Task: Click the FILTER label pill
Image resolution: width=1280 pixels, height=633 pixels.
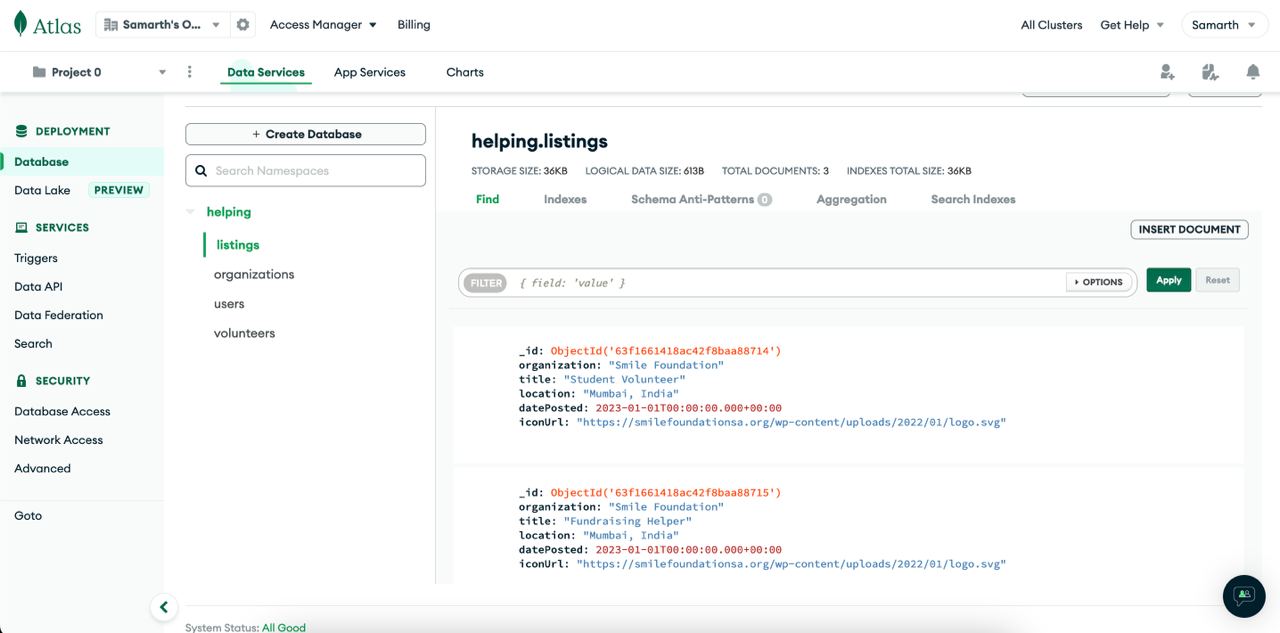Action: click(x=486, y=283)
